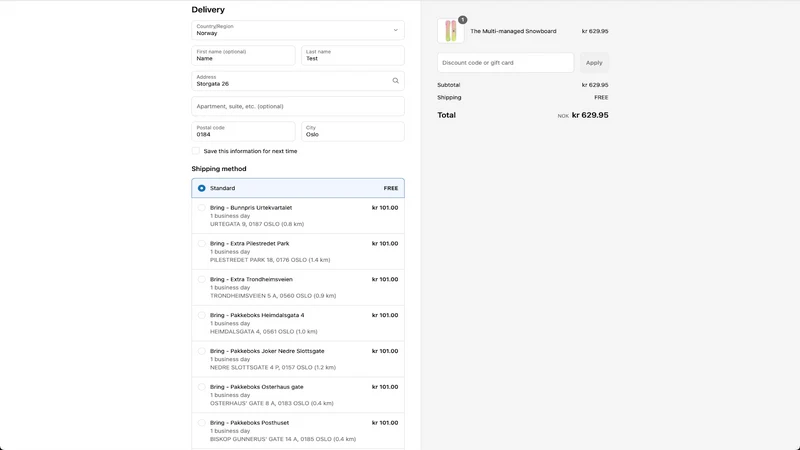Click the Apply discount button
The image size is (800, 450).
(x=594, y=63)
